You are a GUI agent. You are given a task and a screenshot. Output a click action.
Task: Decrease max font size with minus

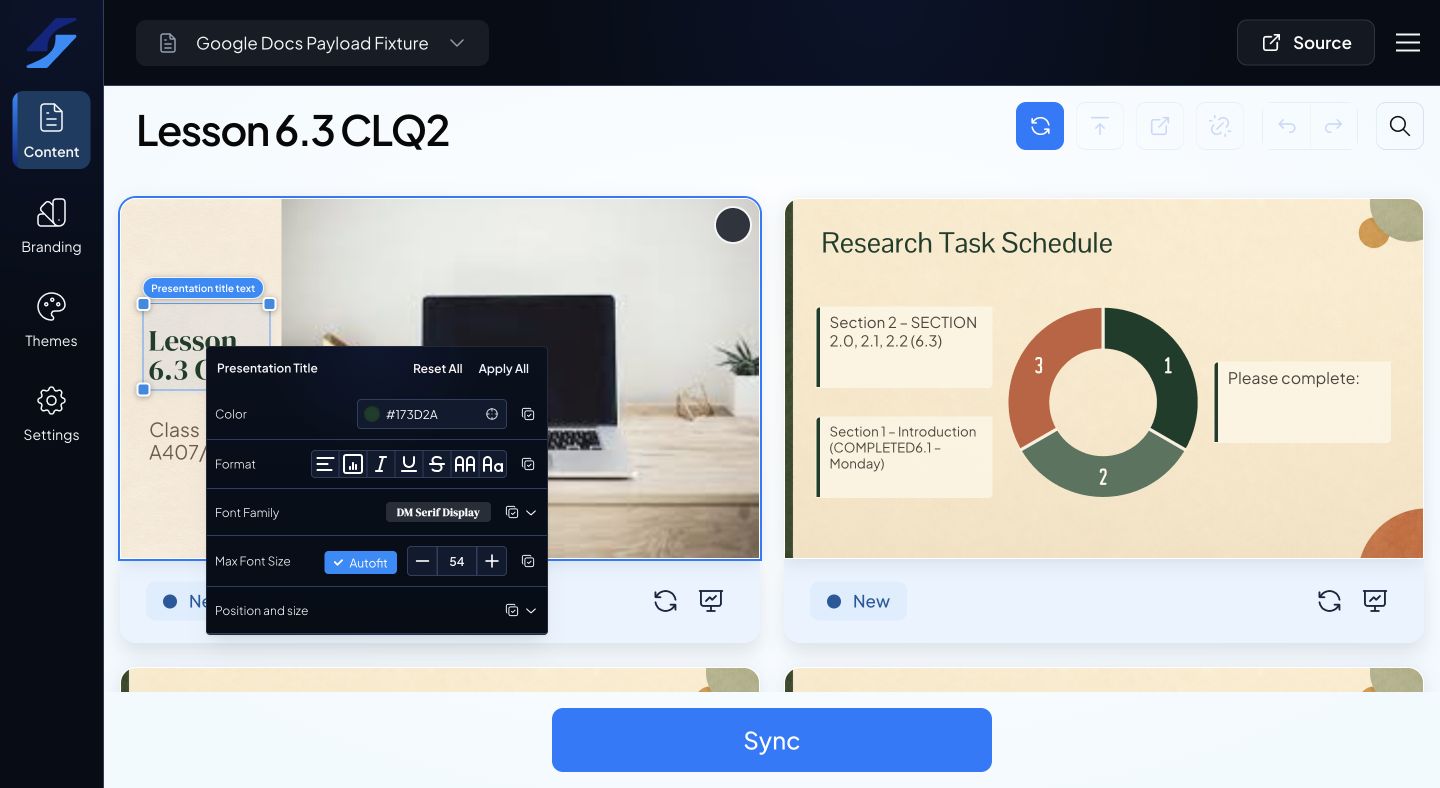click(x=422, y=561)
